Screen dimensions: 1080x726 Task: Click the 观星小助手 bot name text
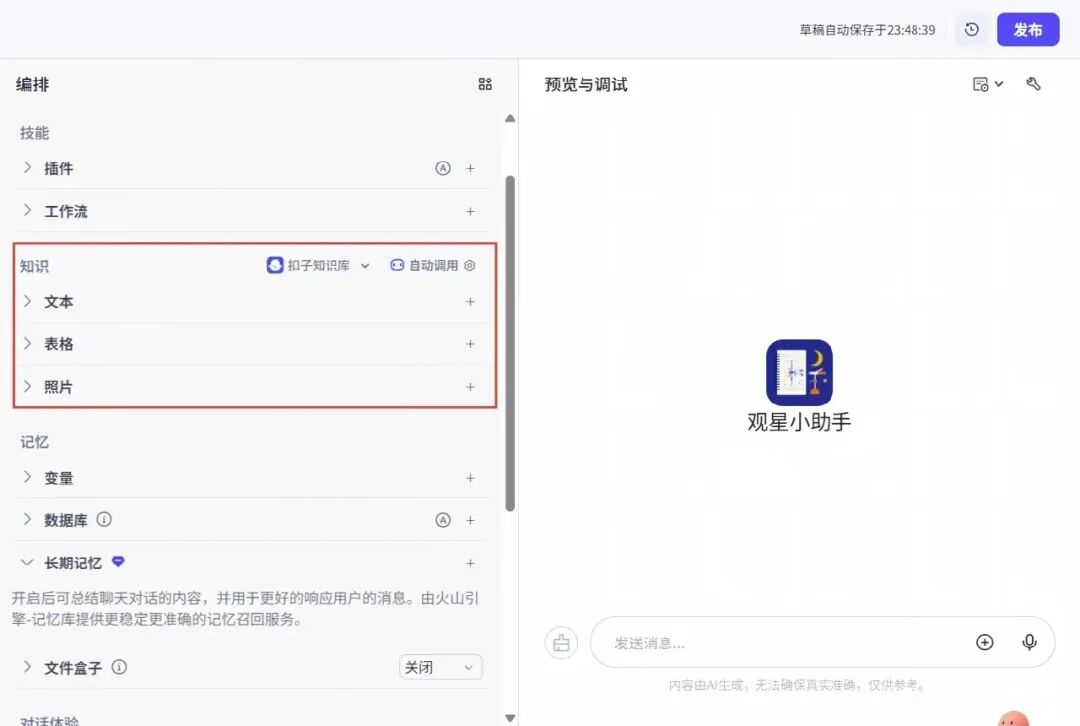[799, 422]
